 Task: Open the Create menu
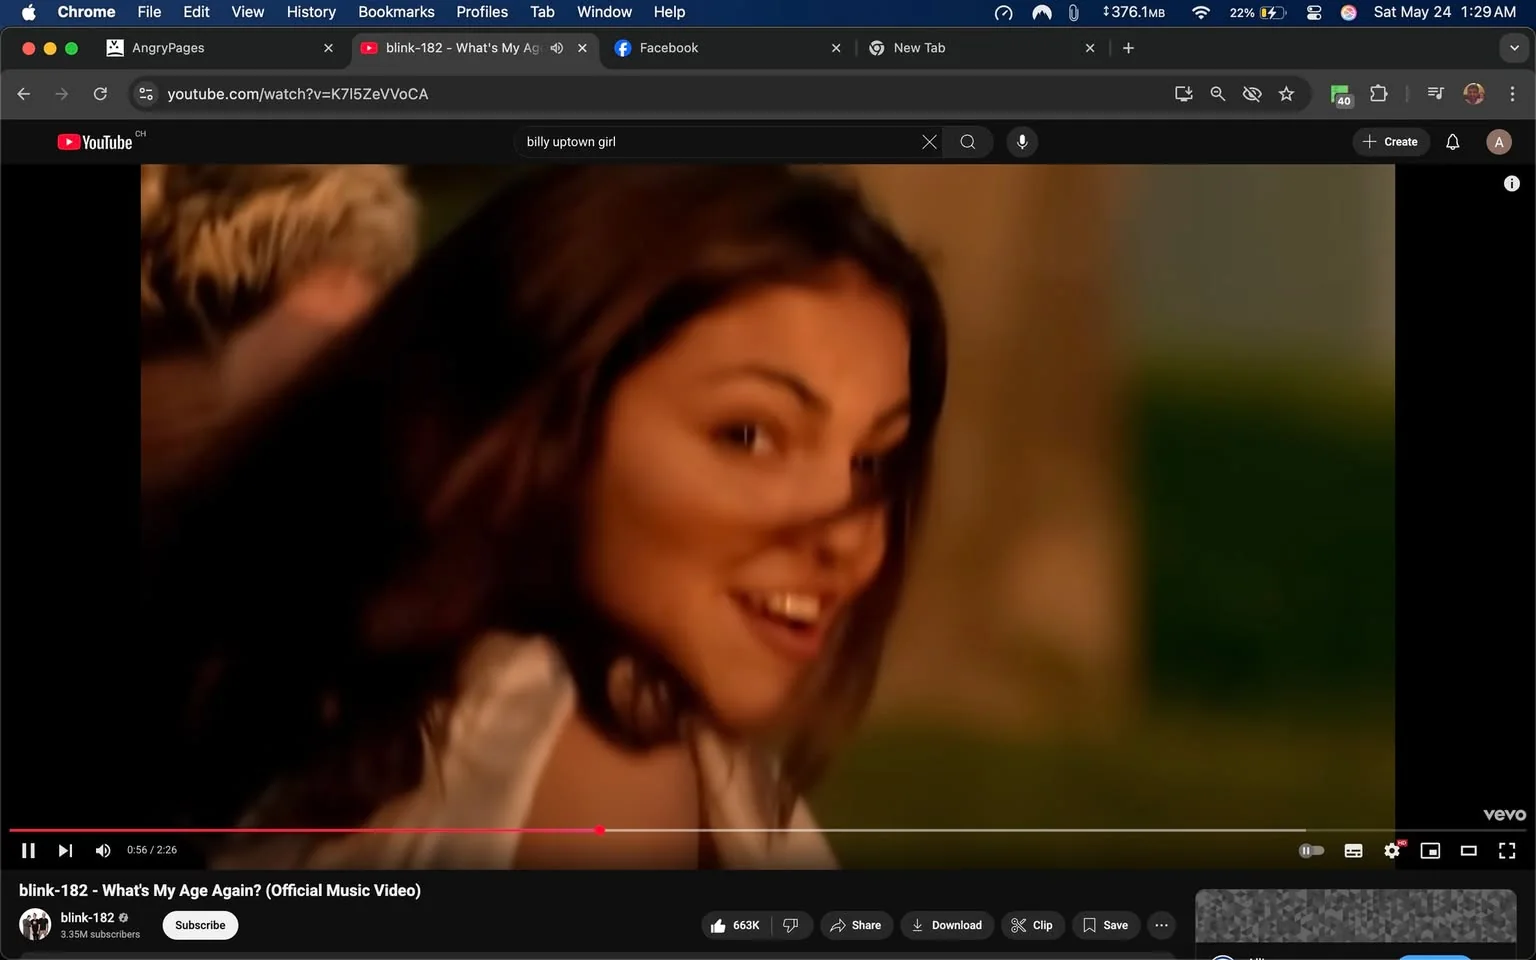click(x=1391, y=142)
